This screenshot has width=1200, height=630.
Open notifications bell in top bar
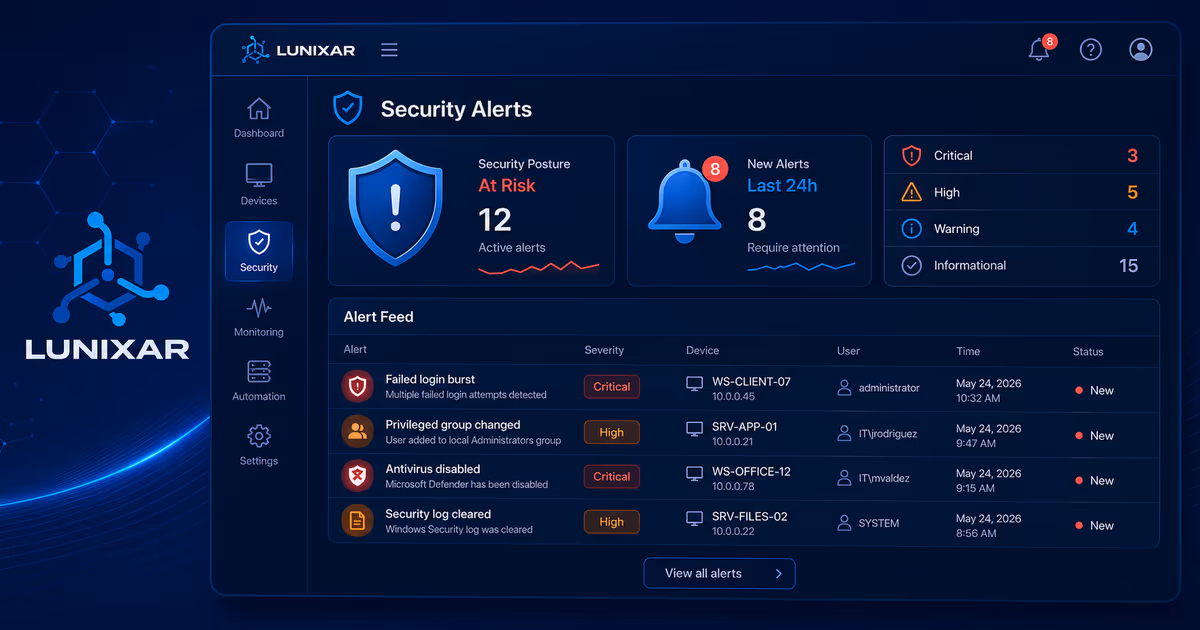tap(1040, 49)
